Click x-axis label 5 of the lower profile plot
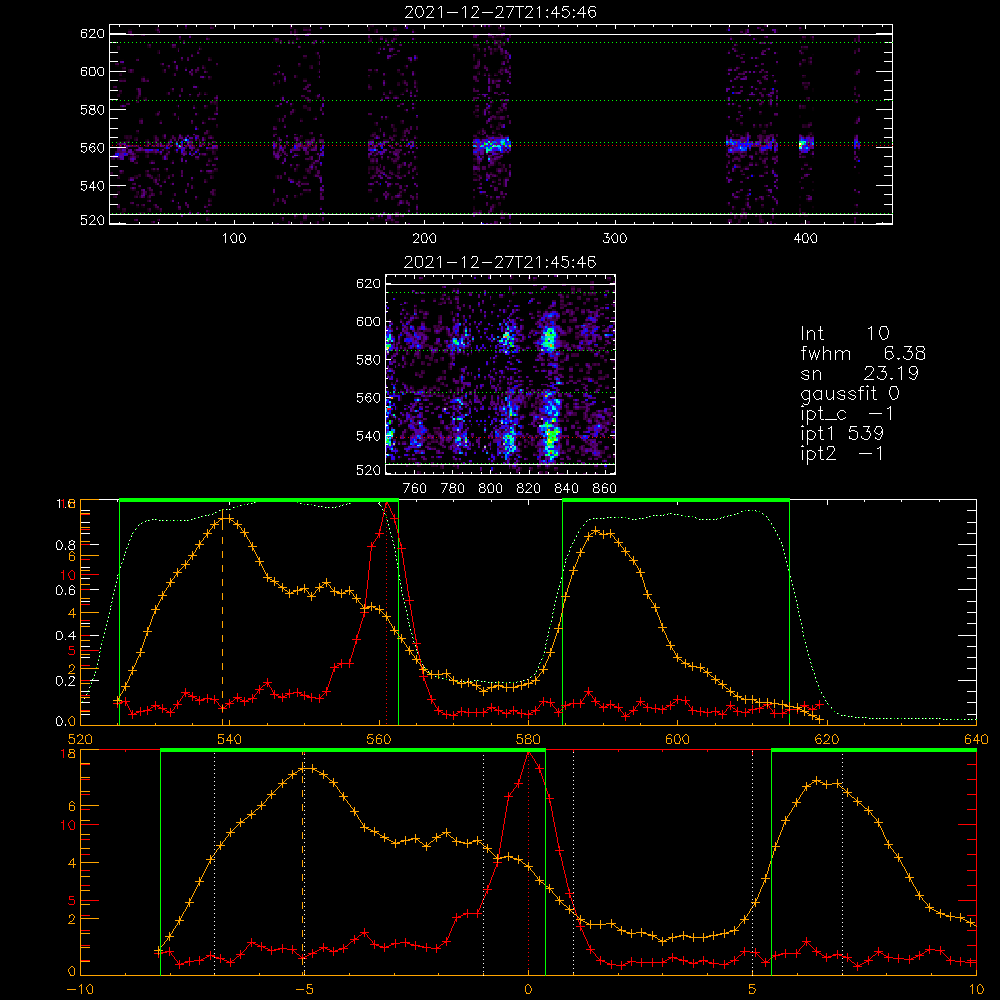 point(753,990)
